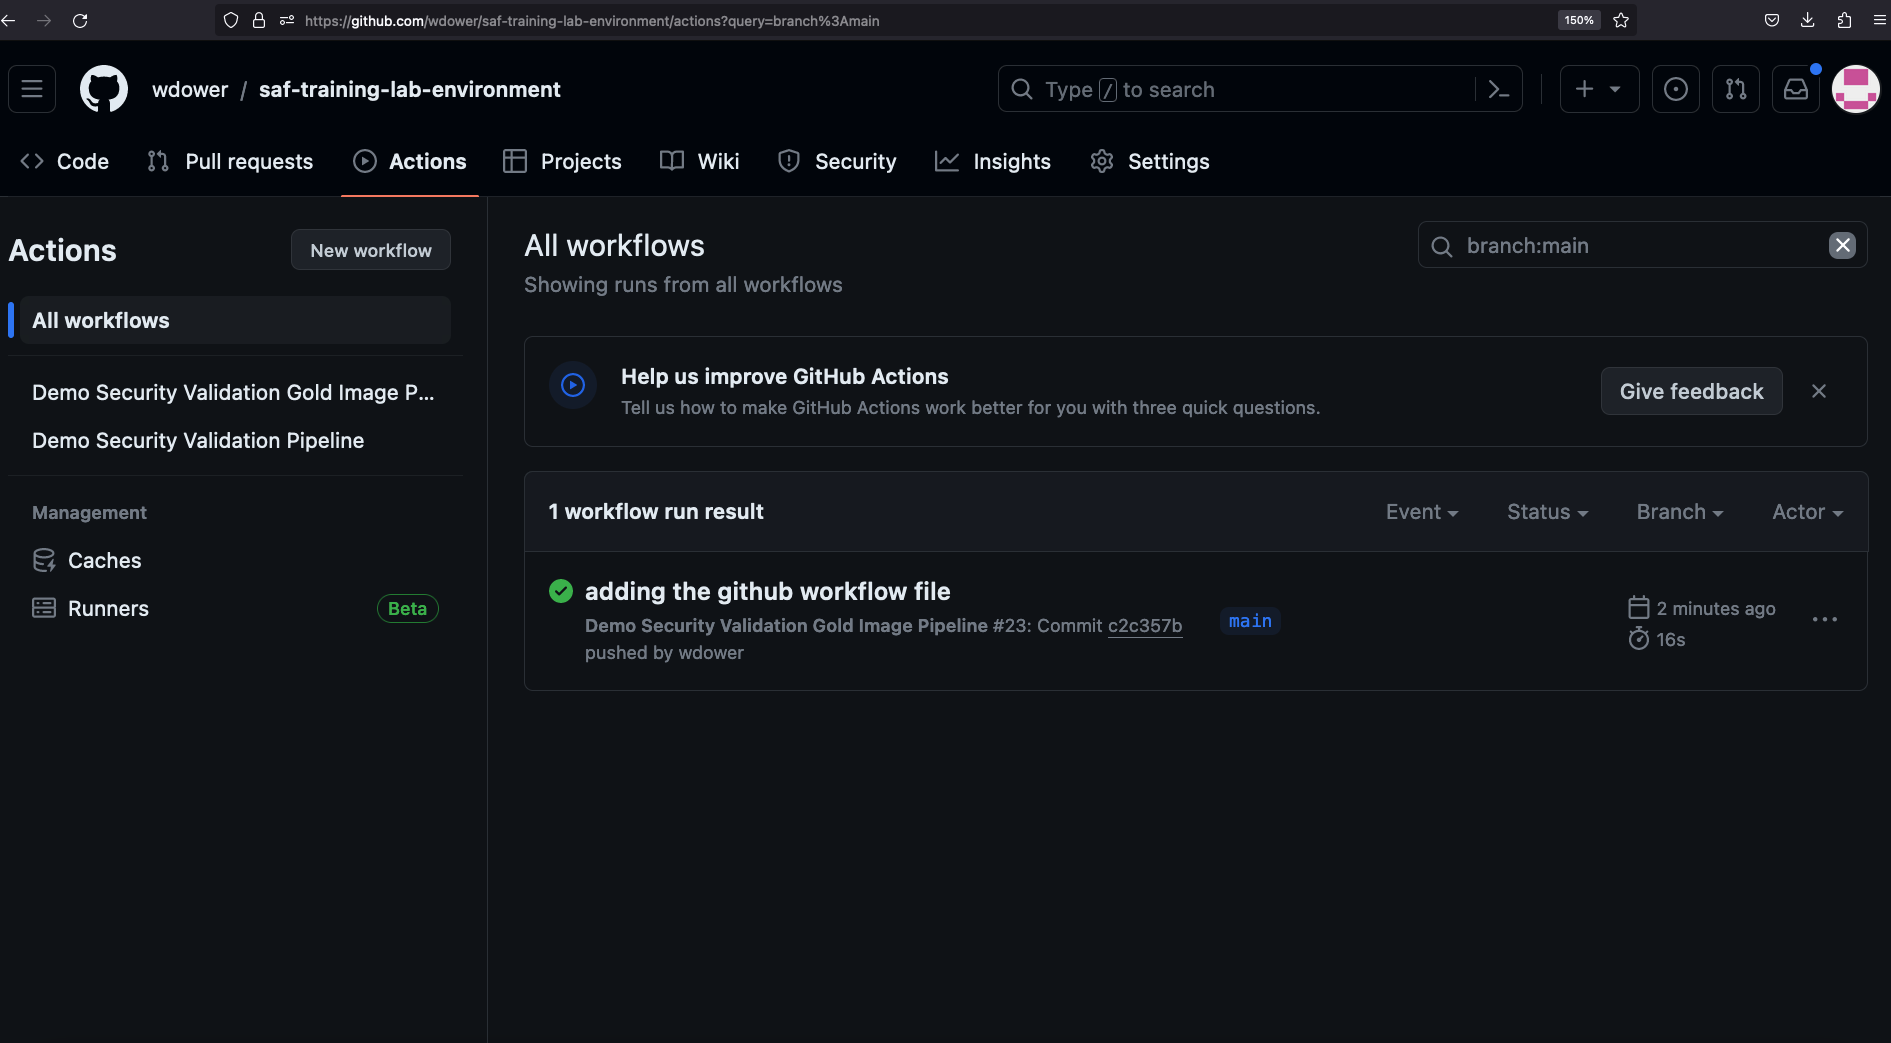Select Demo Security Validation Pipeline workflow

(198, 441)
